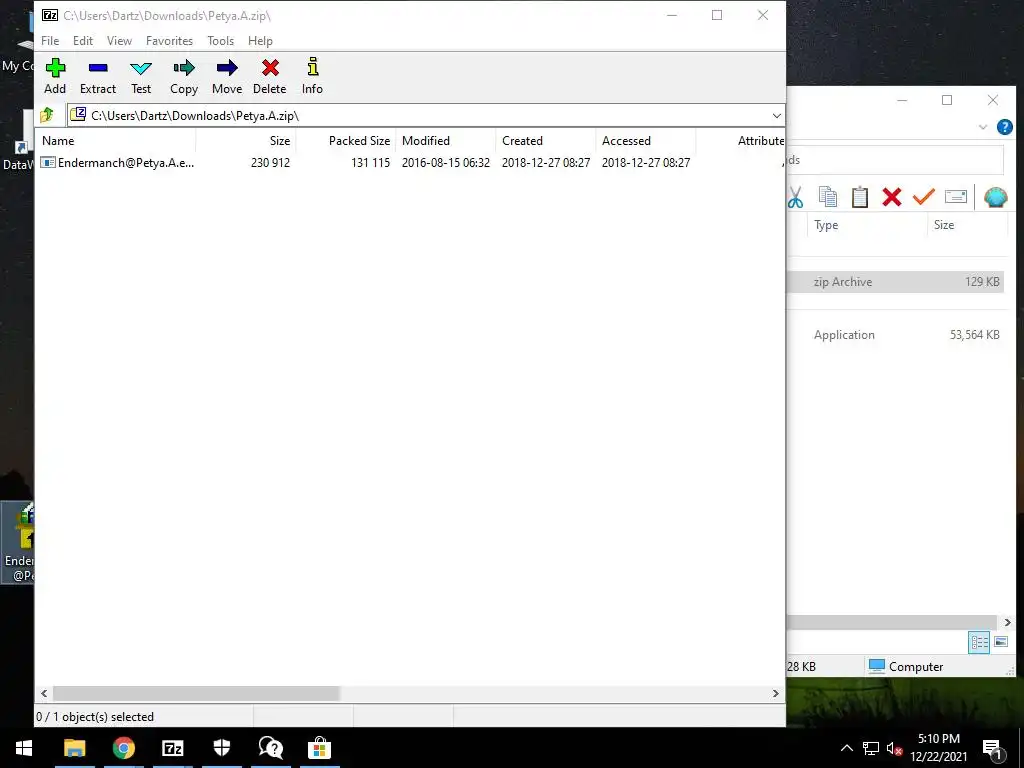Open the Windows Start menu

coord(24,748)
